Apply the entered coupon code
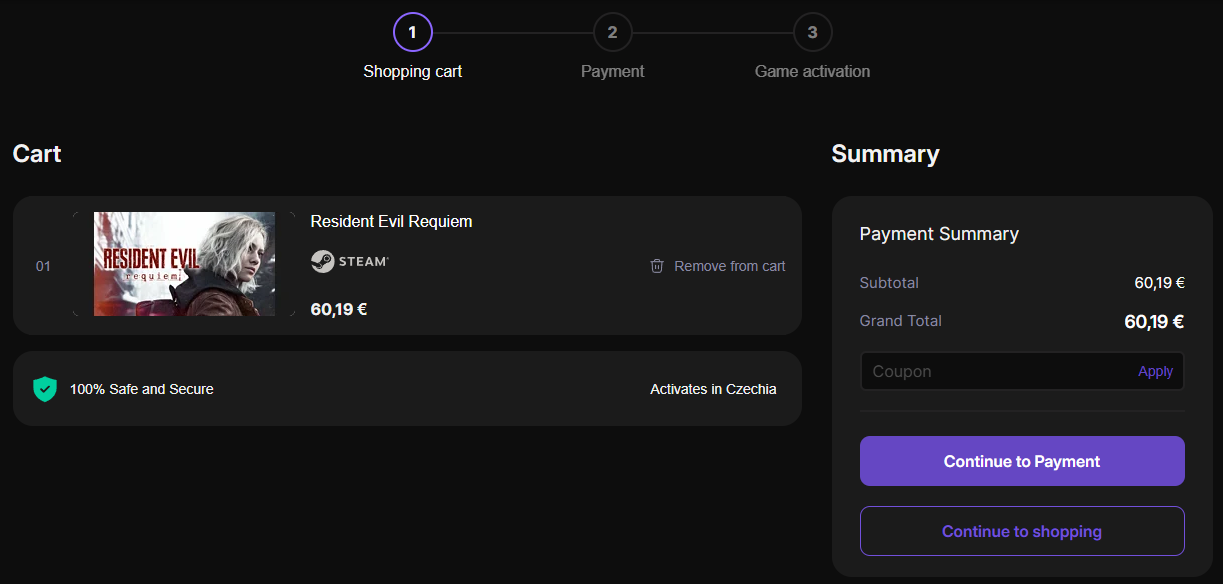 1155,371
